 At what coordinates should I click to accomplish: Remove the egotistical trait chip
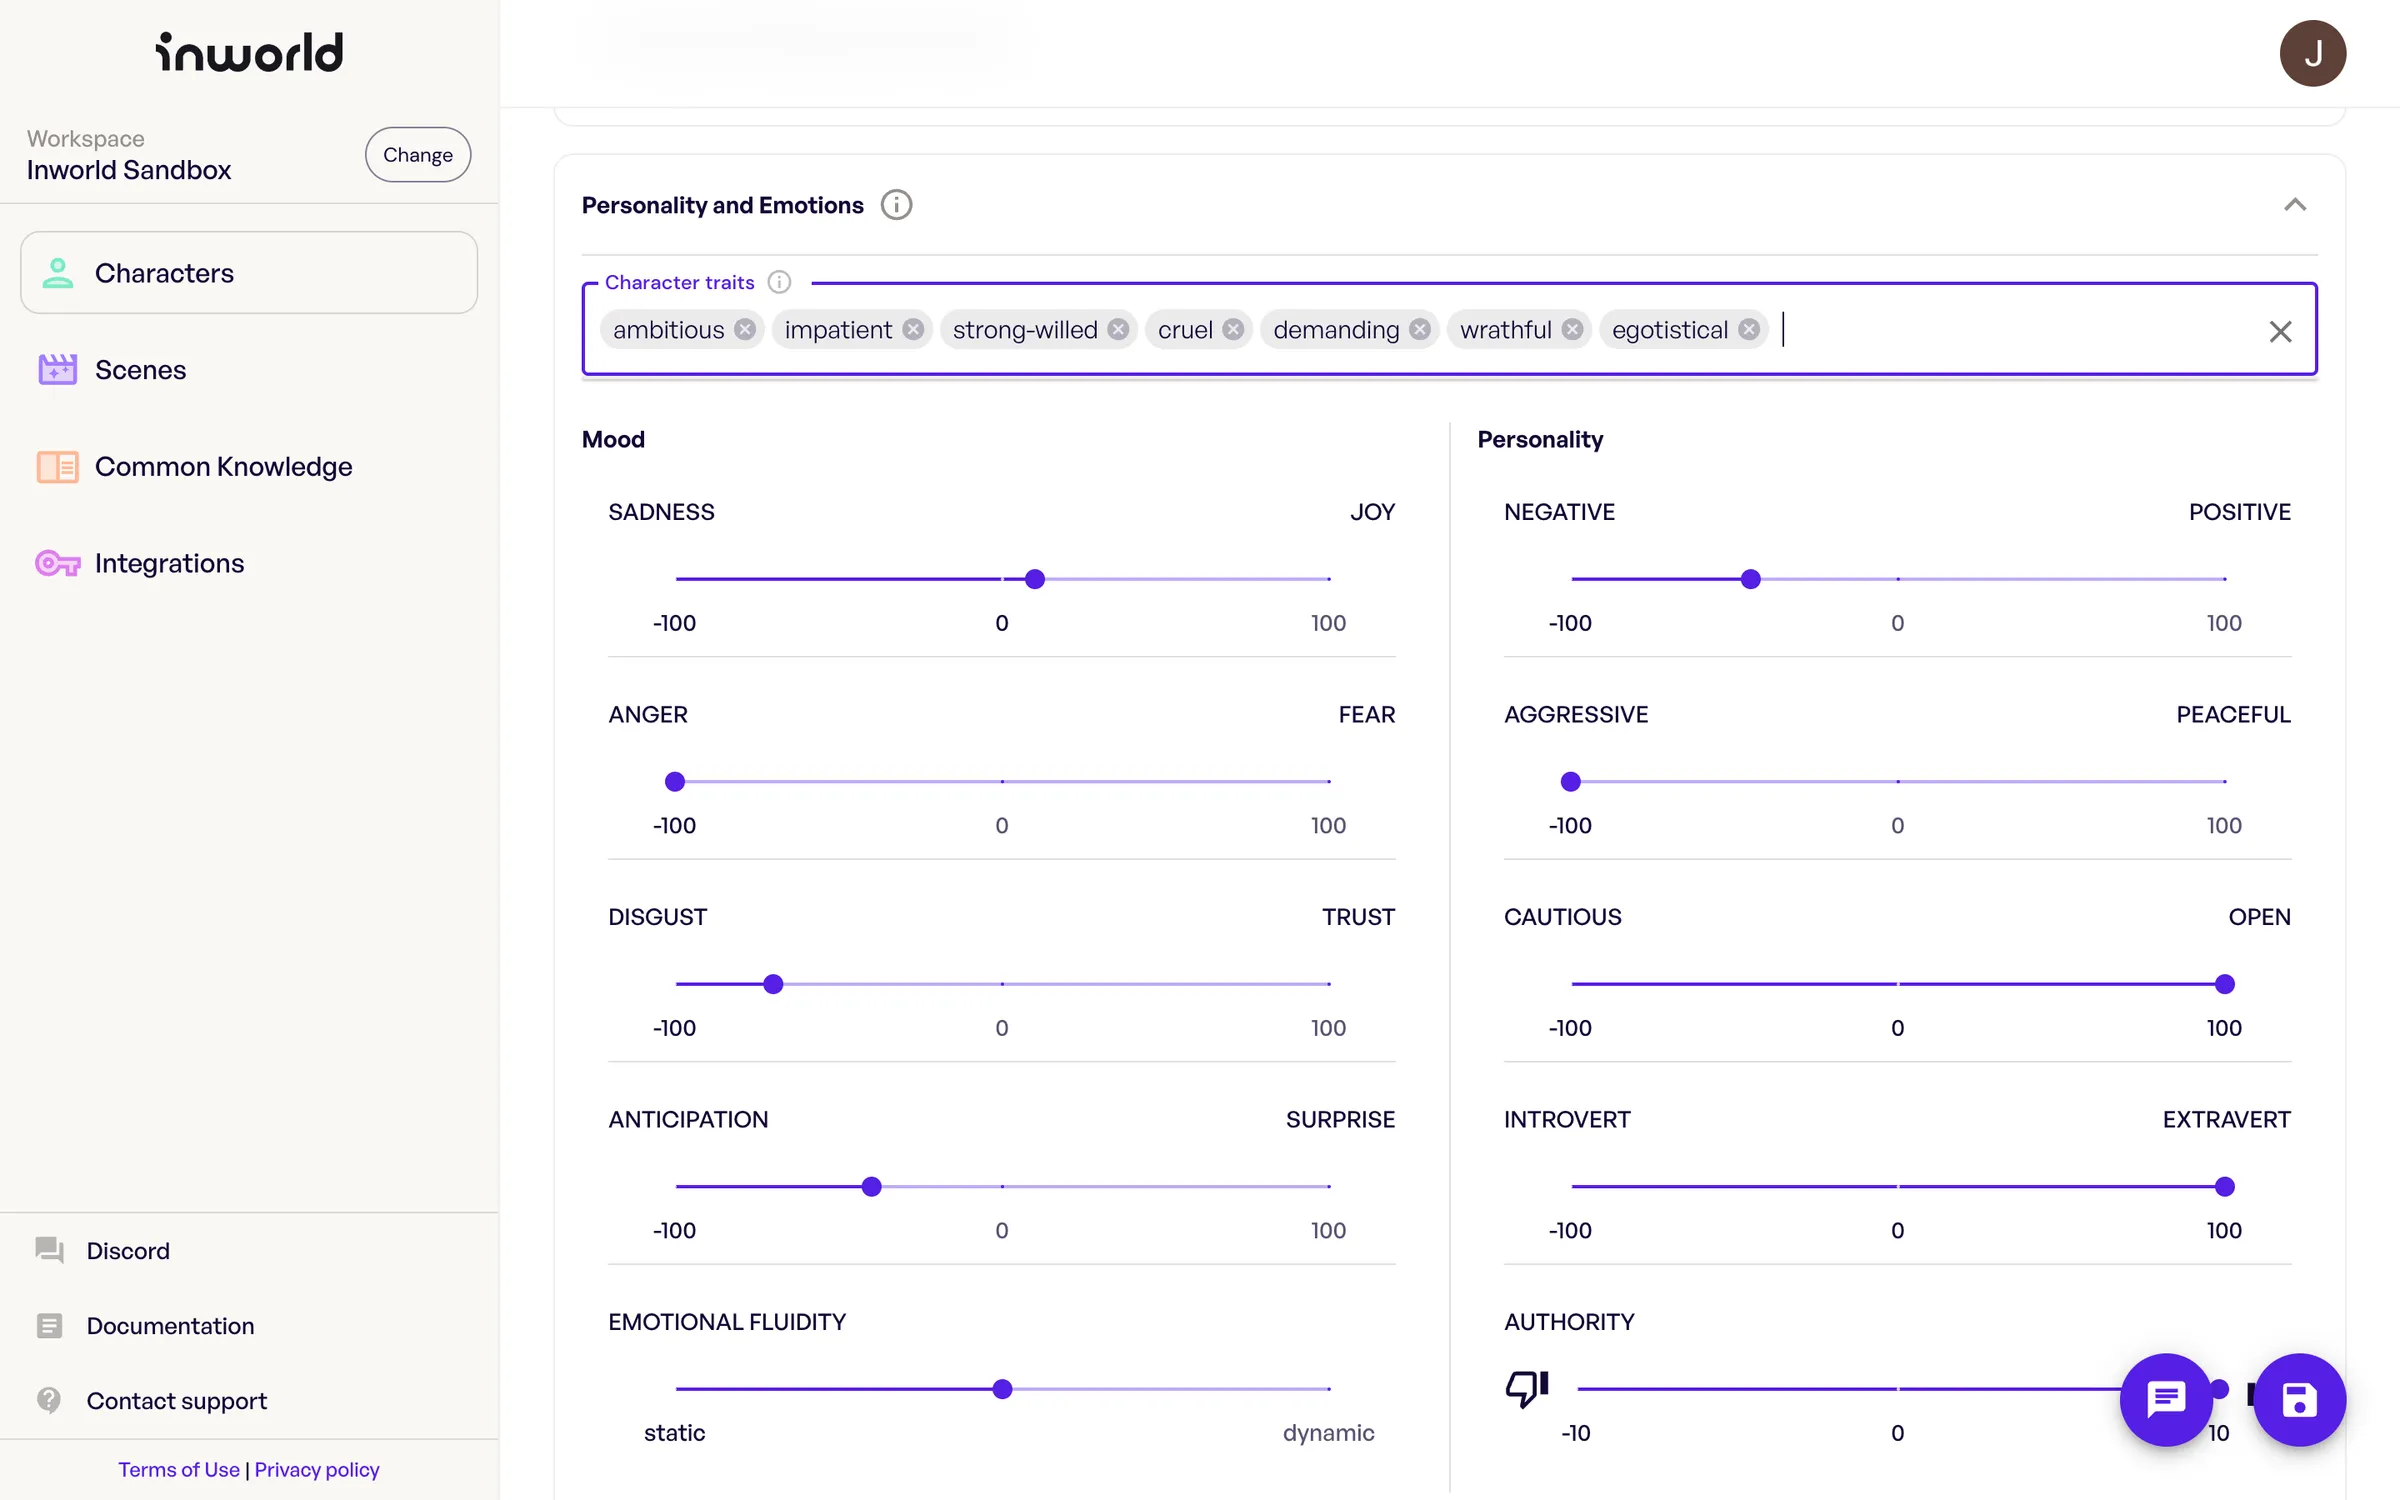1748,330
